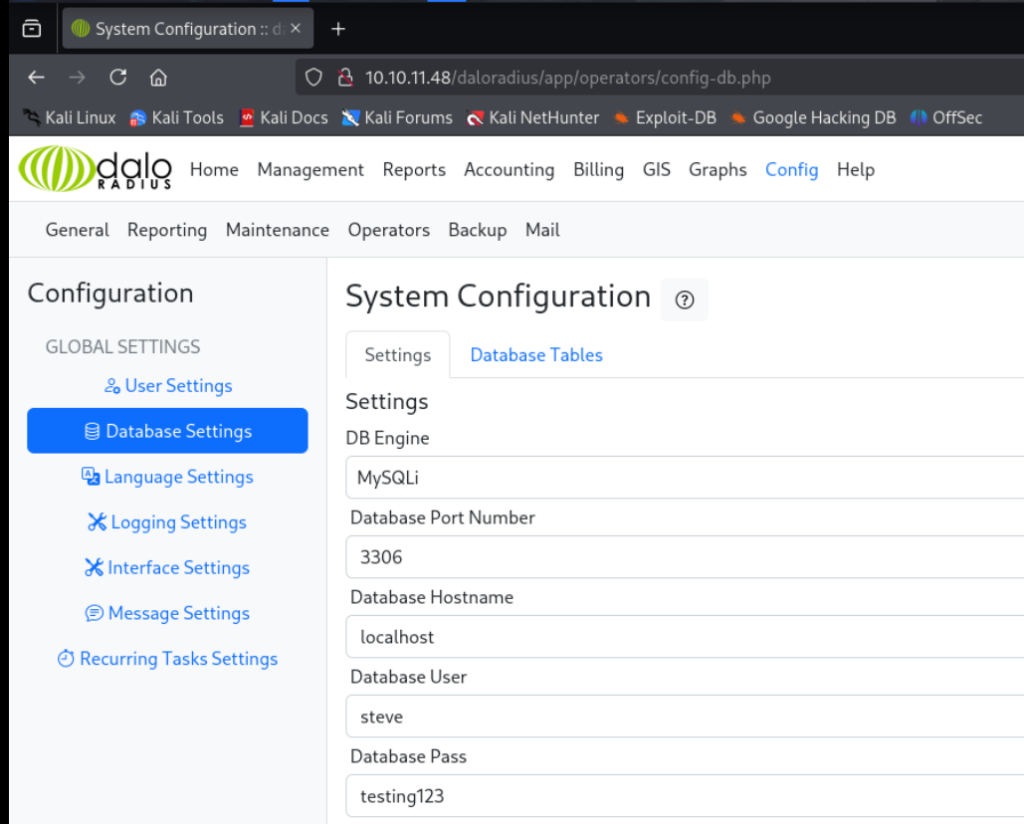The height and width of the screenshot is (824, 1024).
Task: Click the Configuration sidebar heading
Action: pyautogui.click(x=110, y=293)
